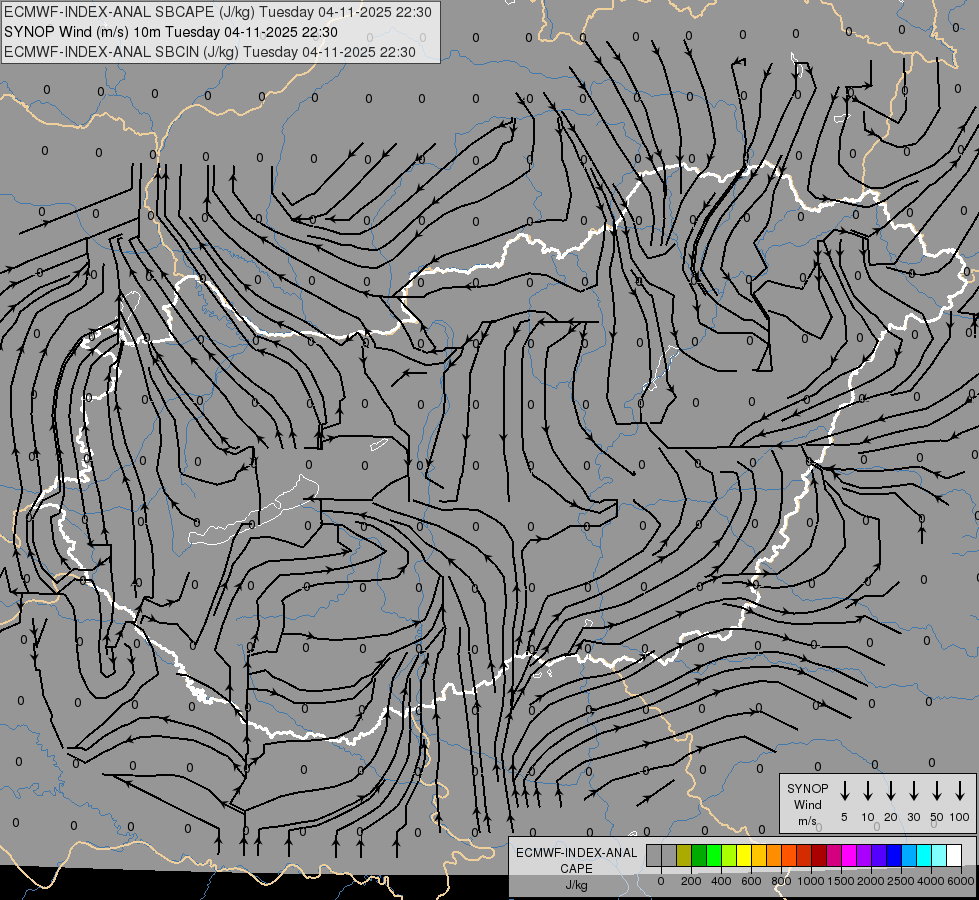The height and width of the screenshot is (900, 979).
Task: Click the SYNOP label in wind legend
Action: pyautogui.click(x=807, y=788)
